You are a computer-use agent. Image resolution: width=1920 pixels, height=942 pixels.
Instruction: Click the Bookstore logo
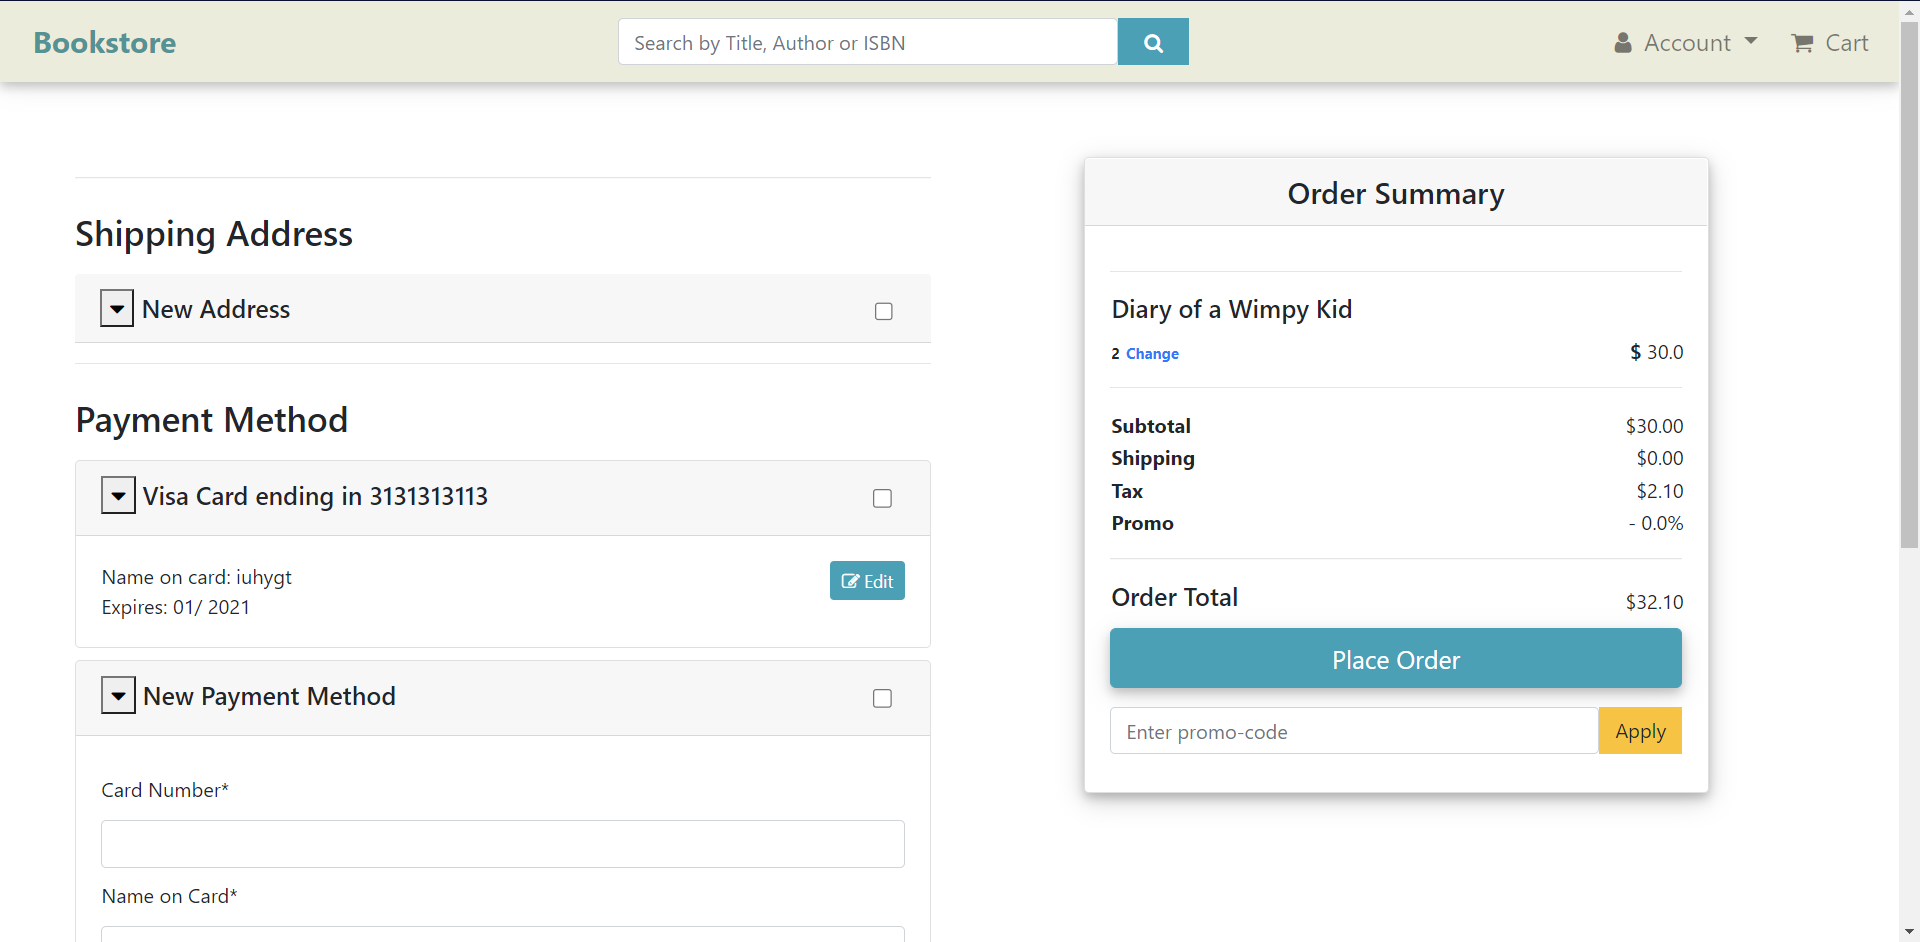coord(105,43)
